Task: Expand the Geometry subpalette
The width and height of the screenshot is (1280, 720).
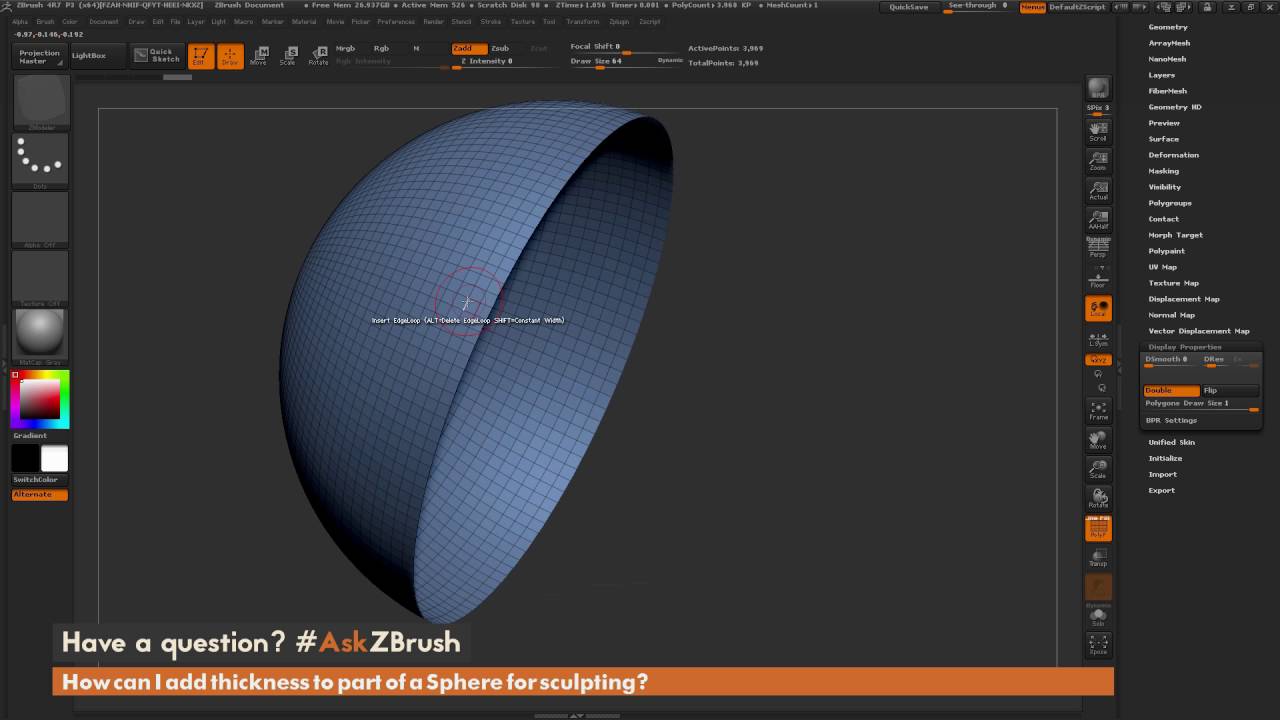Action: (x=1167, y=27)
